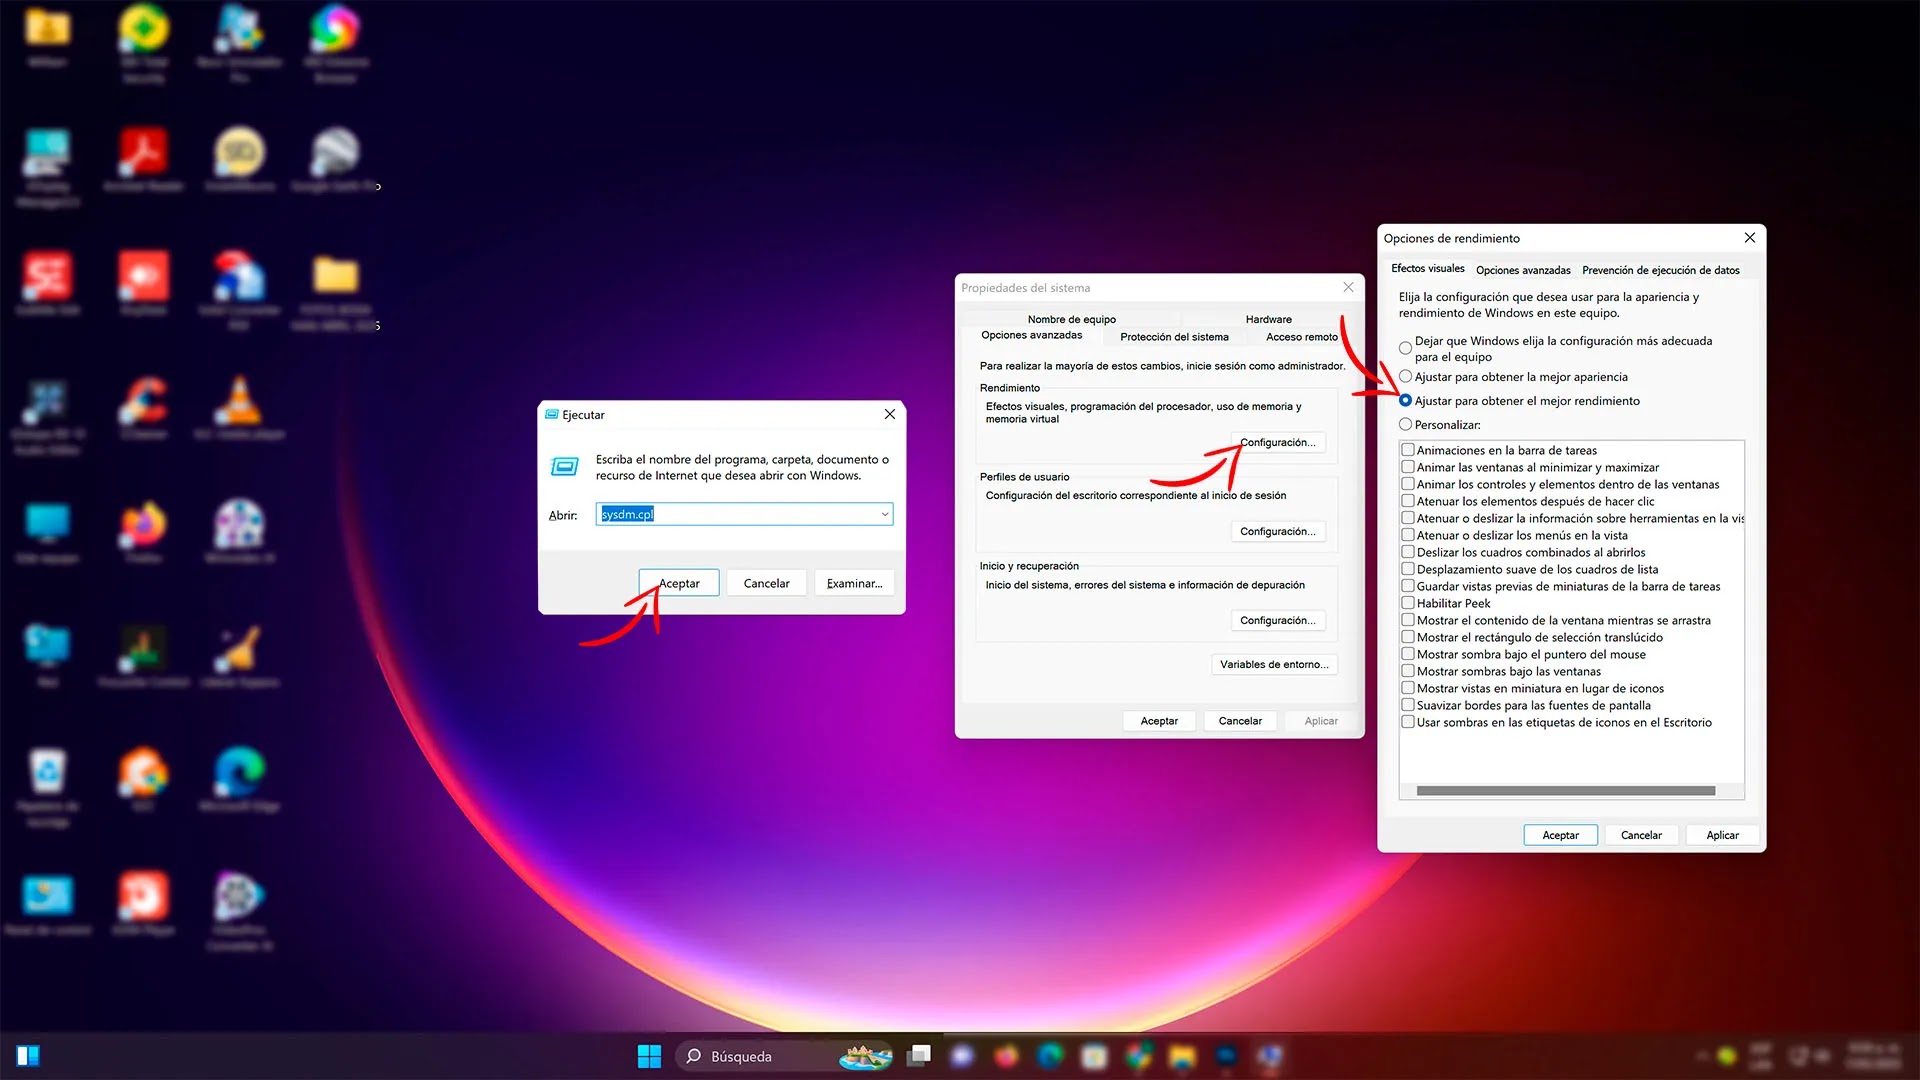Open the Acceso remoto tab

pyautogui.click(x=1301, y=337)
